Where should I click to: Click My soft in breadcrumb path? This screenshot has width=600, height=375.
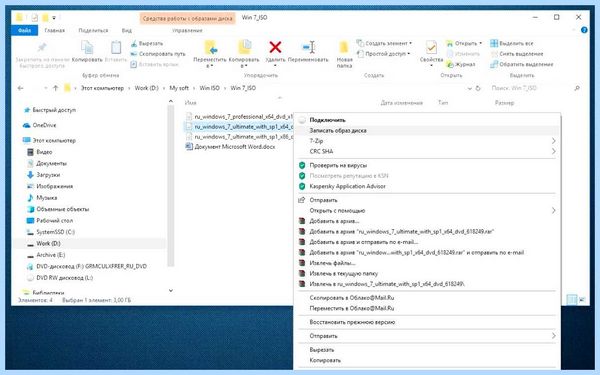pos(179,88)
